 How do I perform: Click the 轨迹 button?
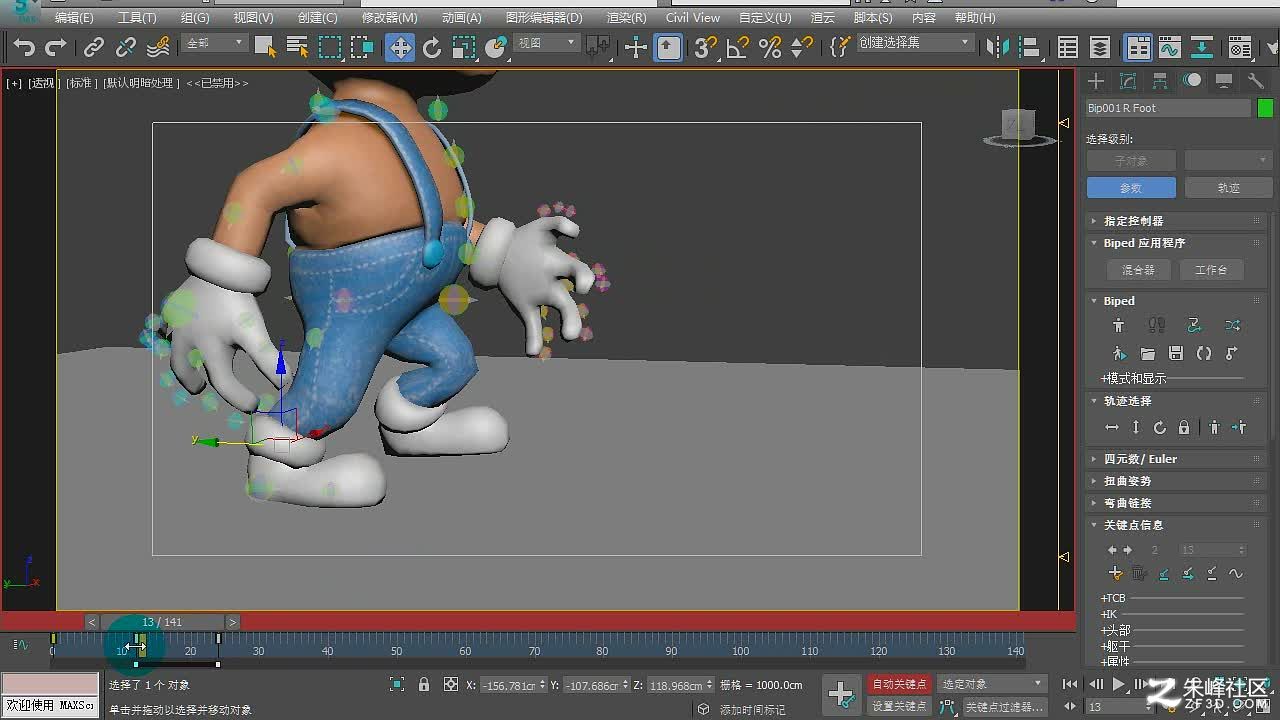(x=1228, y=188)
